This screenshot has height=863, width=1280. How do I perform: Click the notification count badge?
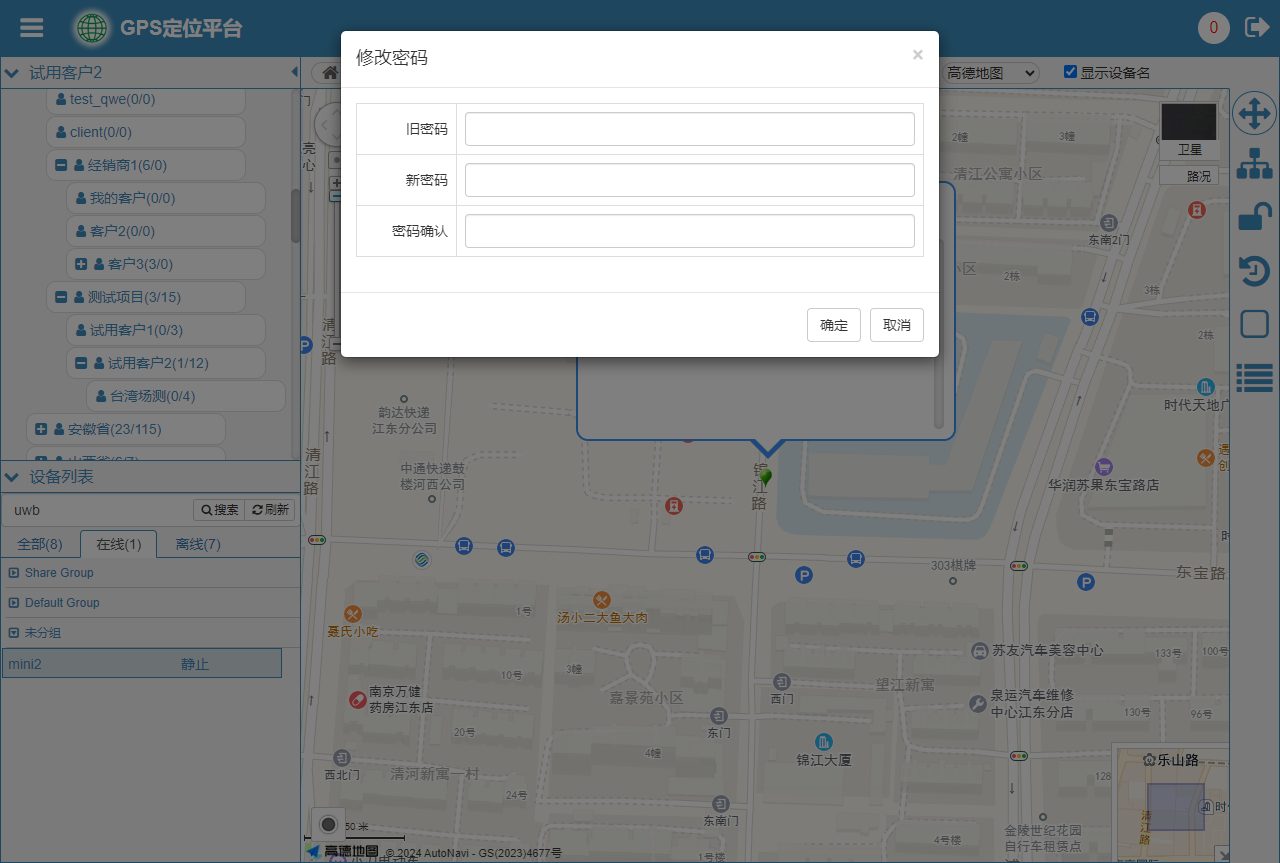tap(1213, 28)
